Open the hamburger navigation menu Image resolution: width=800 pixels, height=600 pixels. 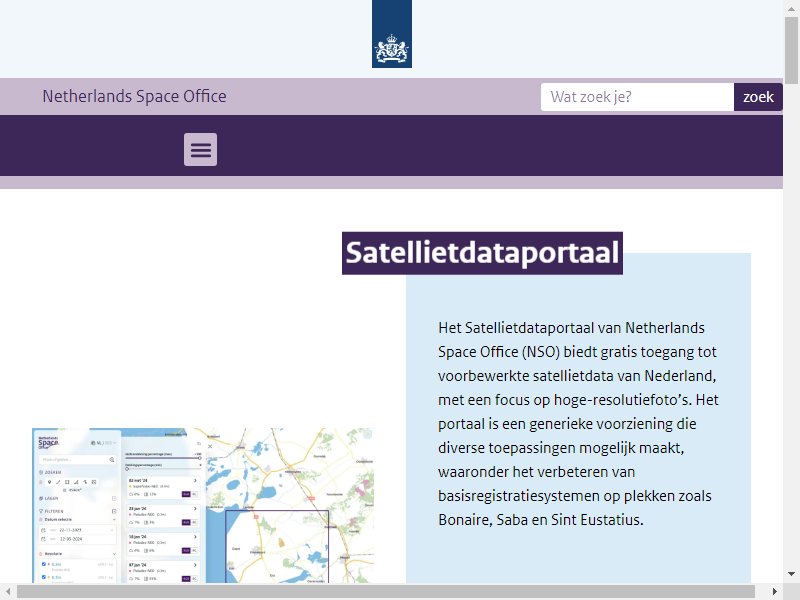click(201, 149)
